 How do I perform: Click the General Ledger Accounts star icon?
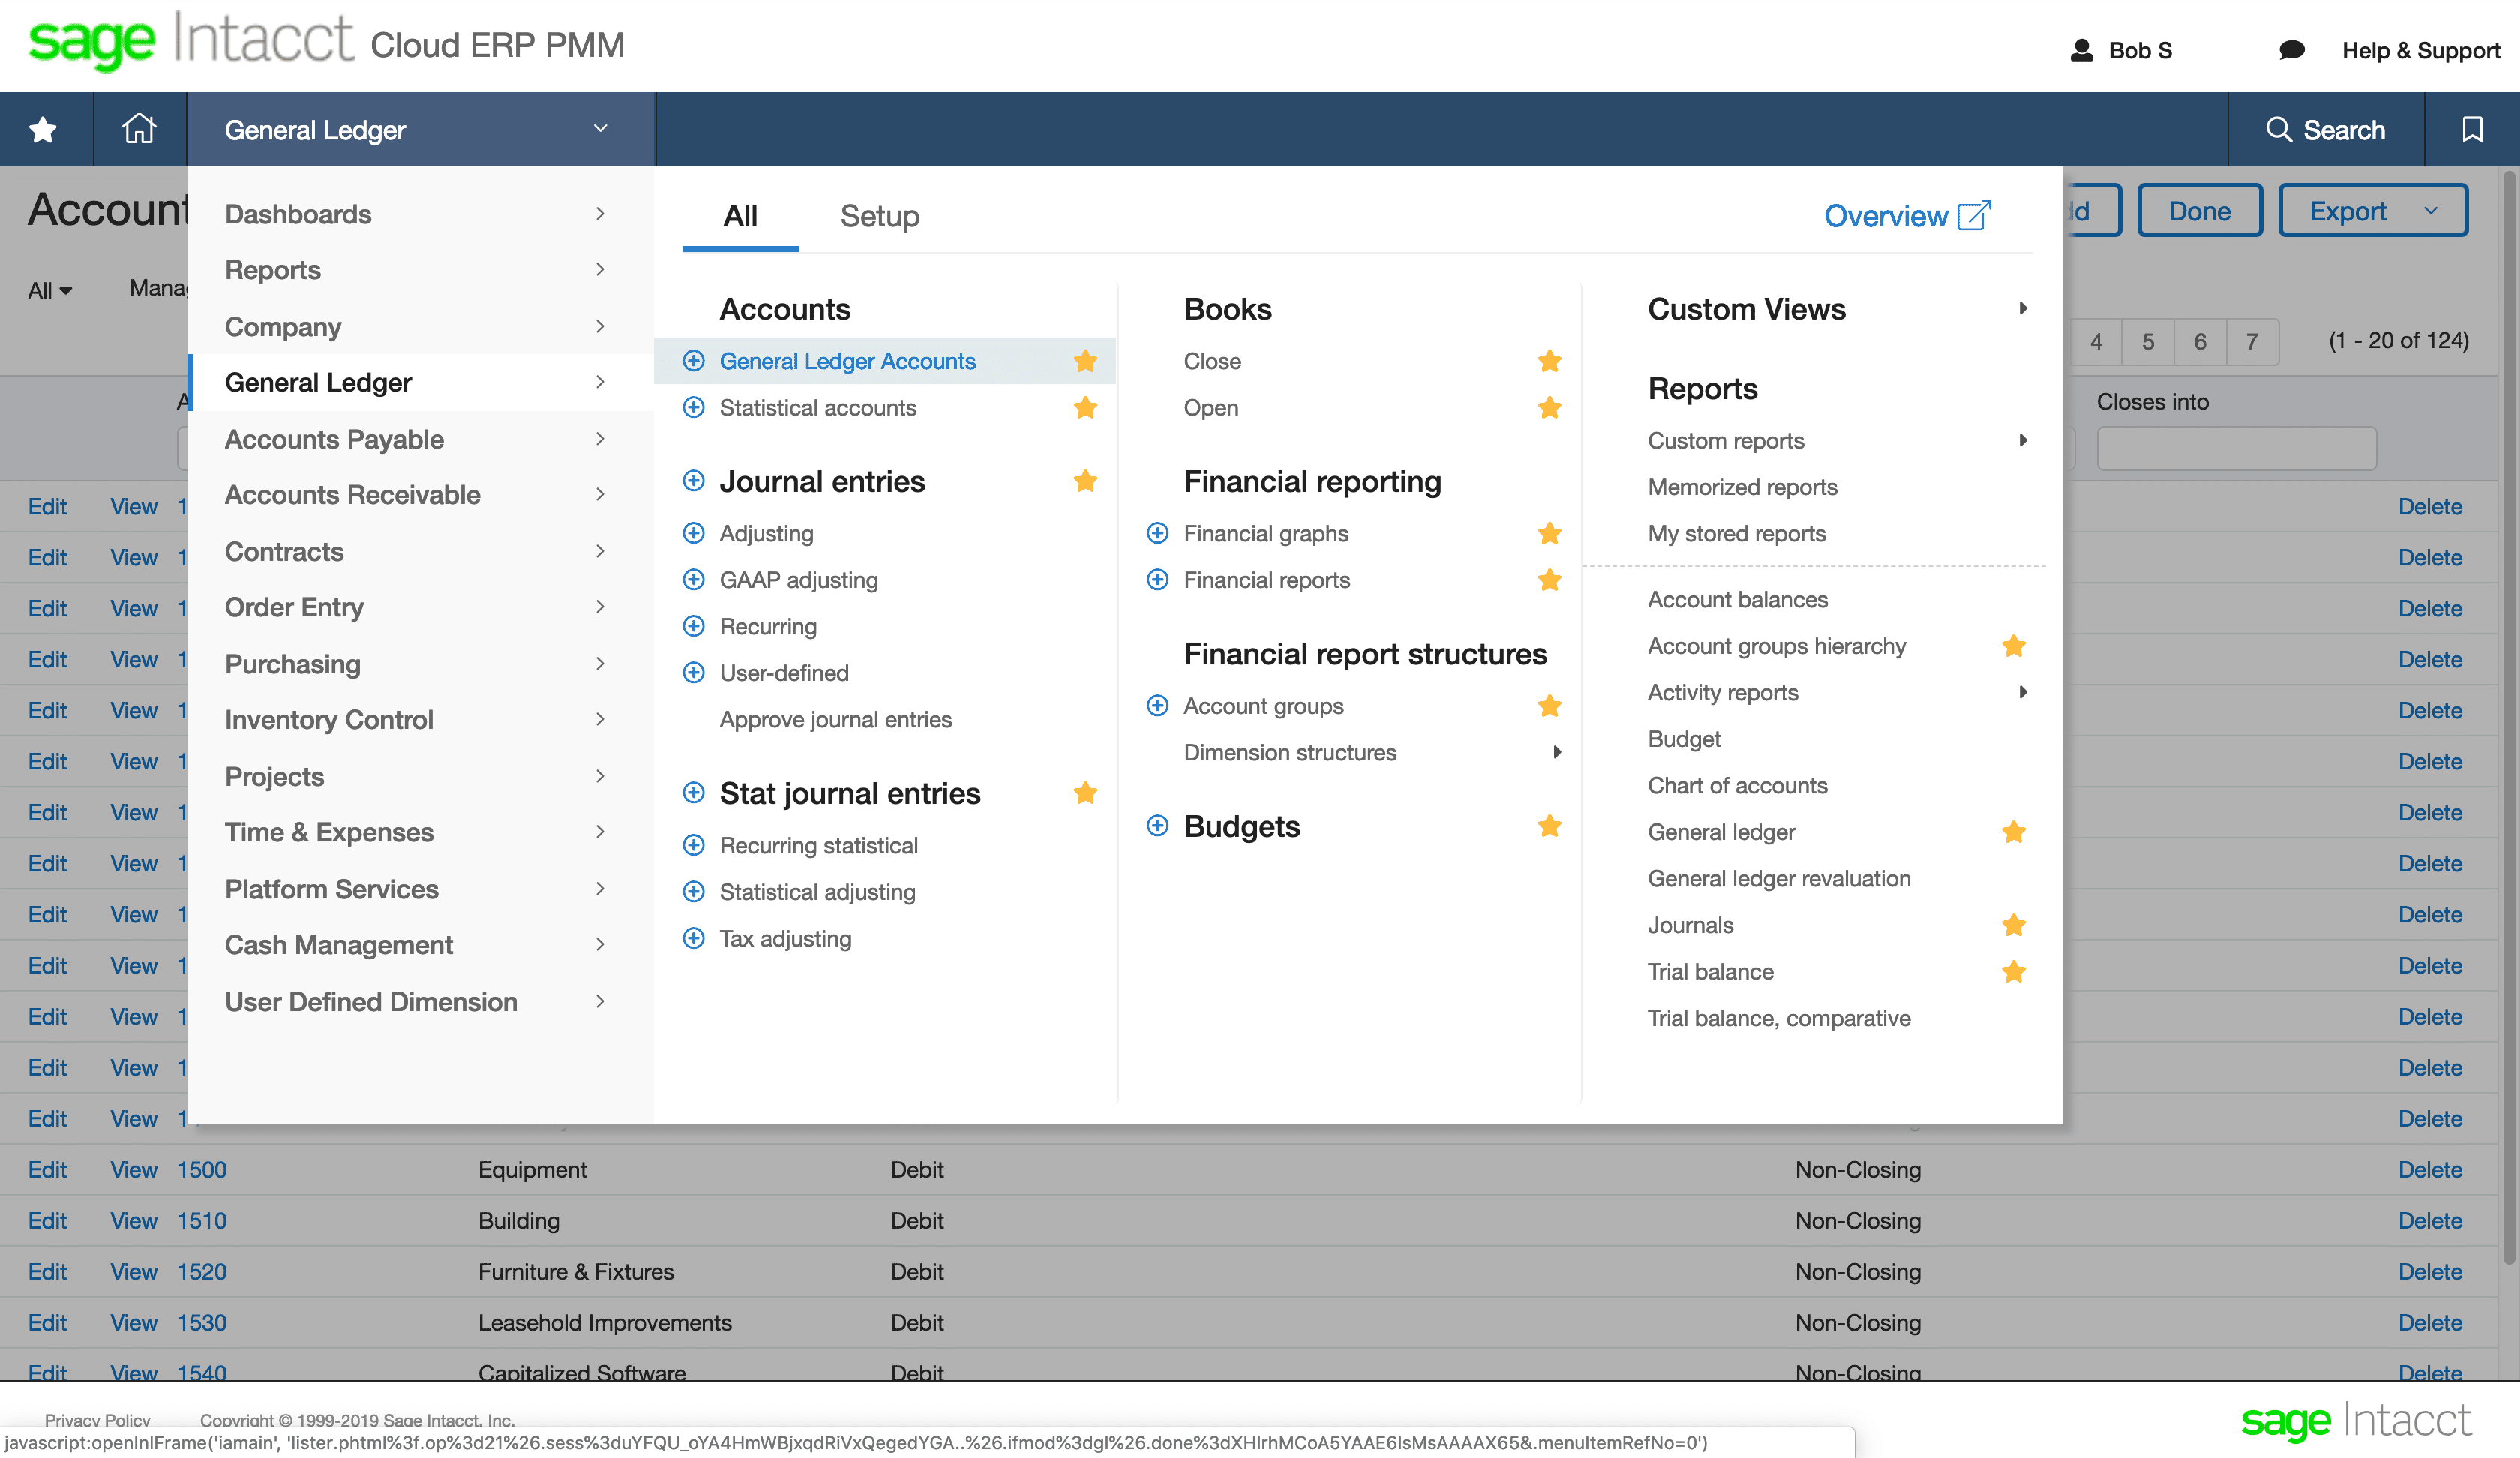pos(1088,361)
